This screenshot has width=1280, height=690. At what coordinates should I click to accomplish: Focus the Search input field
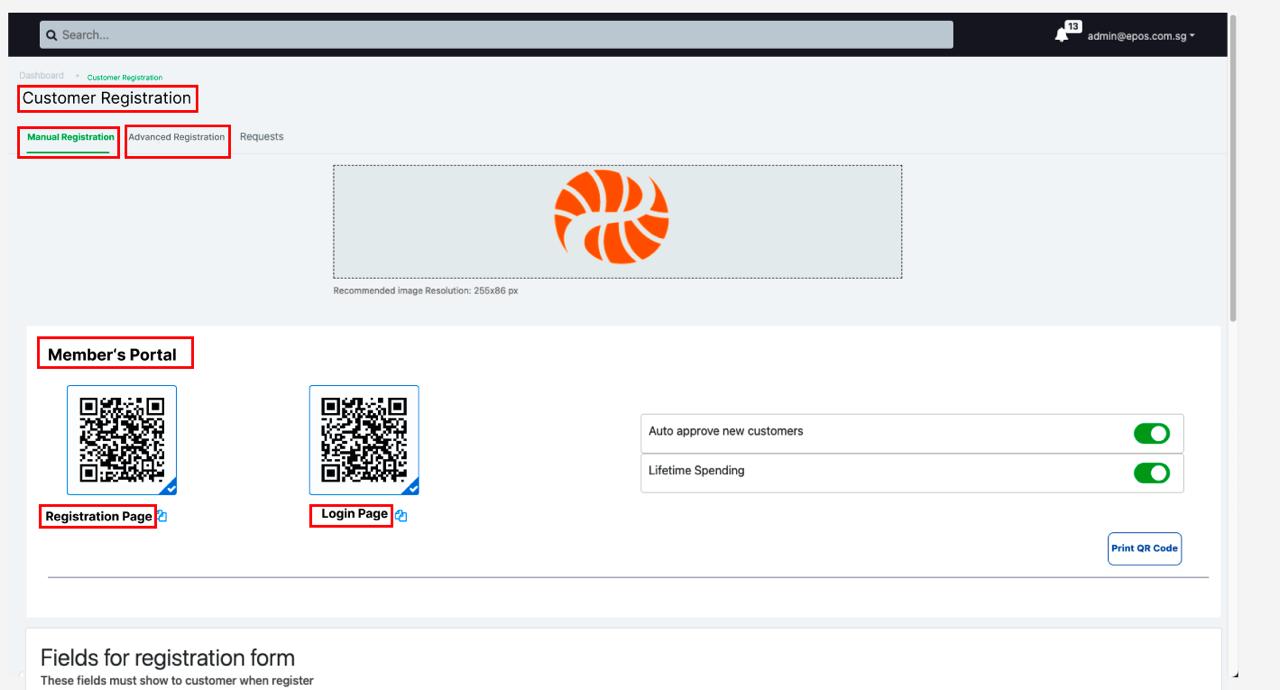(497, 36)
